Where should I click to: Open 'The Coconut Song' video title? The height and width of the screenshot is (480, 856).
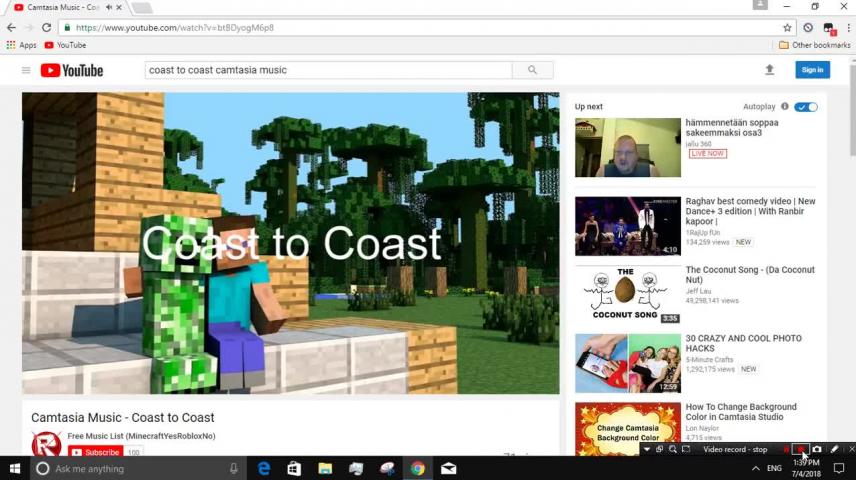click(750, 274)
